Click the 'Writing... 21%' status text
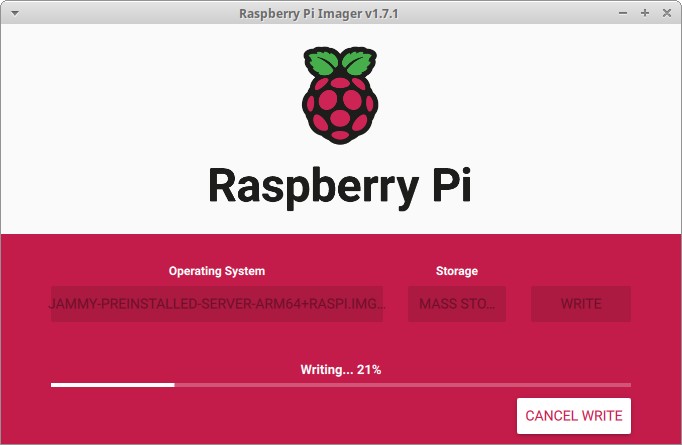 coord(340,369)
